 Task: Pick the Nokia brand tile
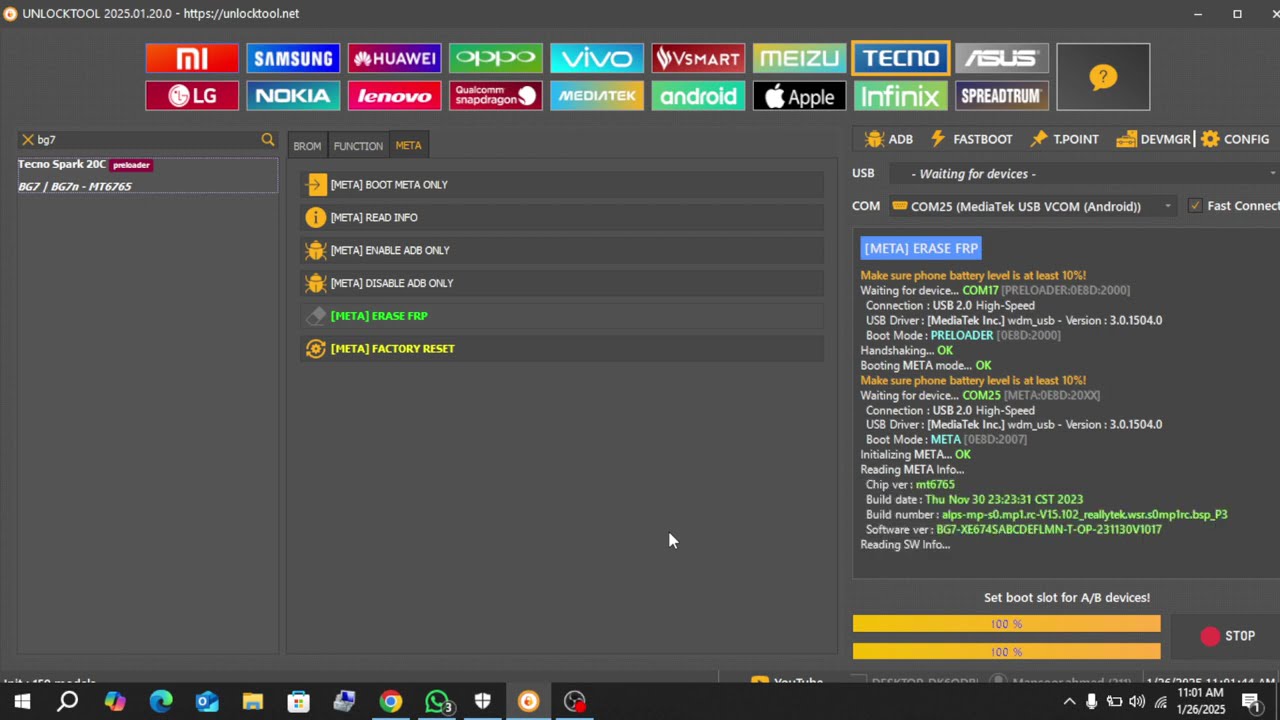click(x=293, y=96)
